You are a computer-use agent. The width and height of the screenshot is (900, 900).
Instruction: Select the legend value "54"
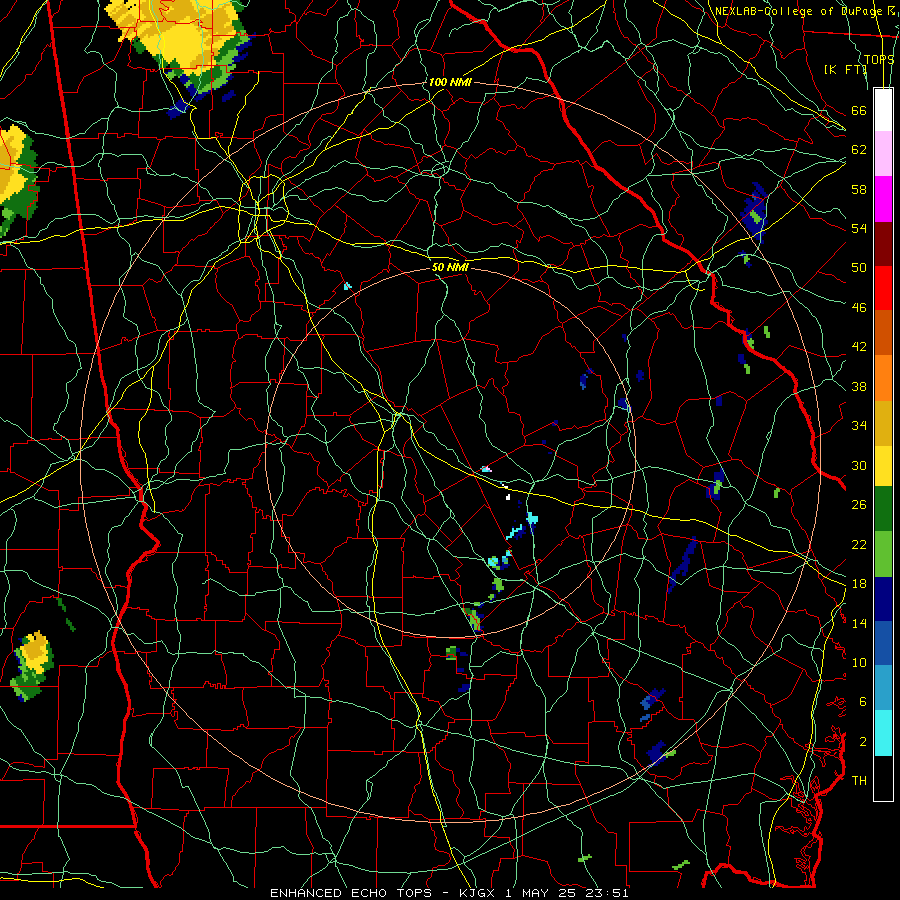click(x=859, y=228)
